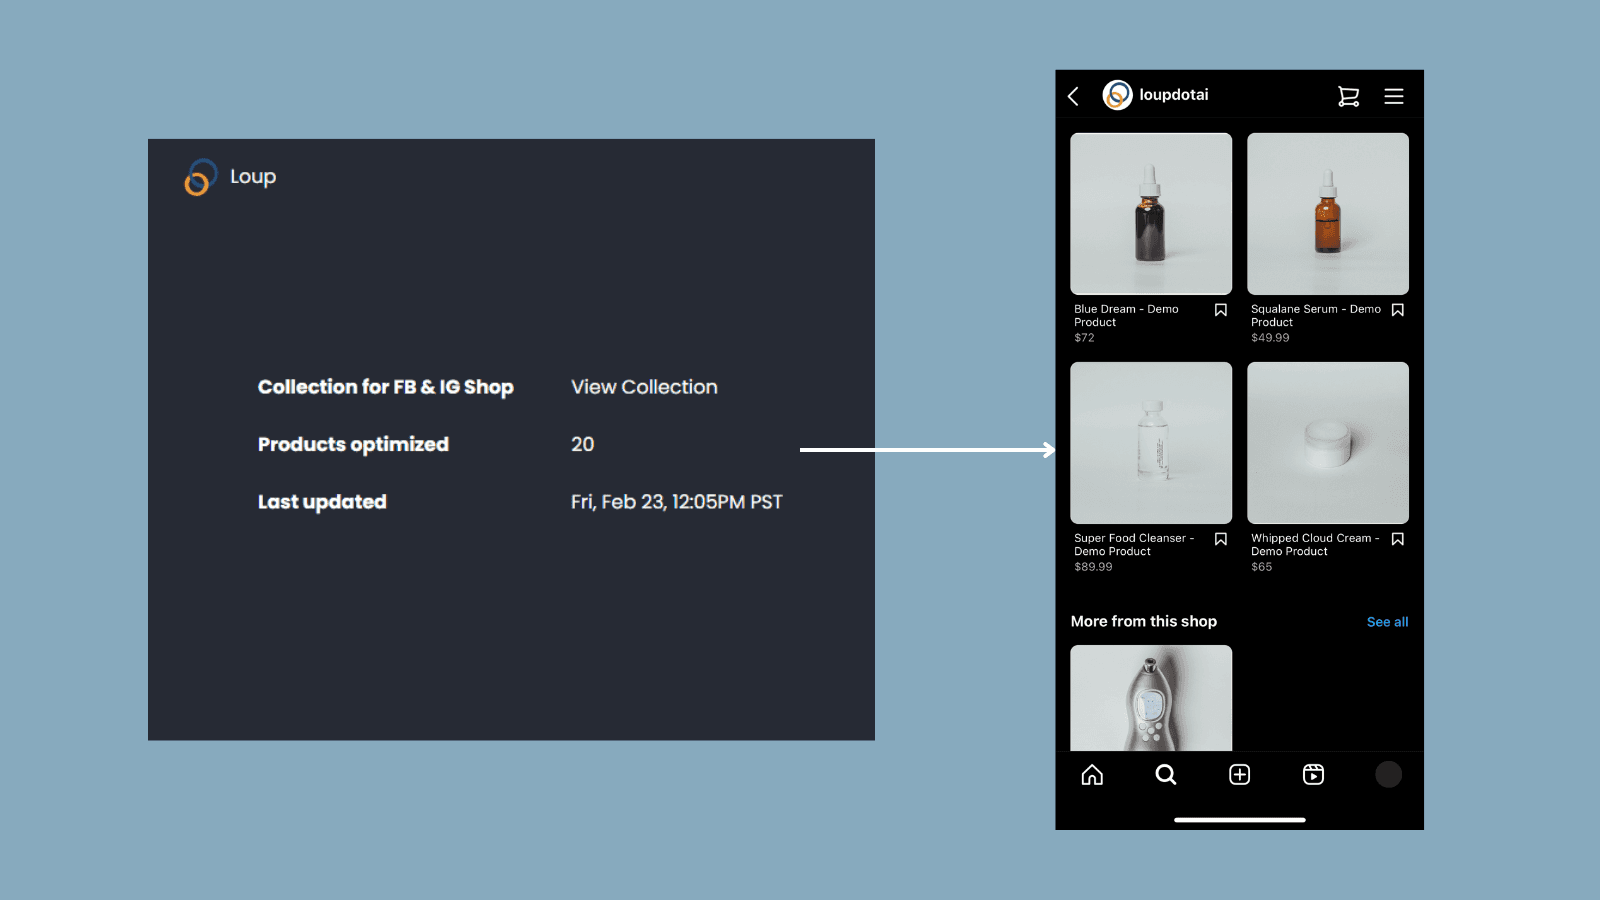The image size is (1600, 900).
Task: Click the View Collection link
Action: coord(643,388)
